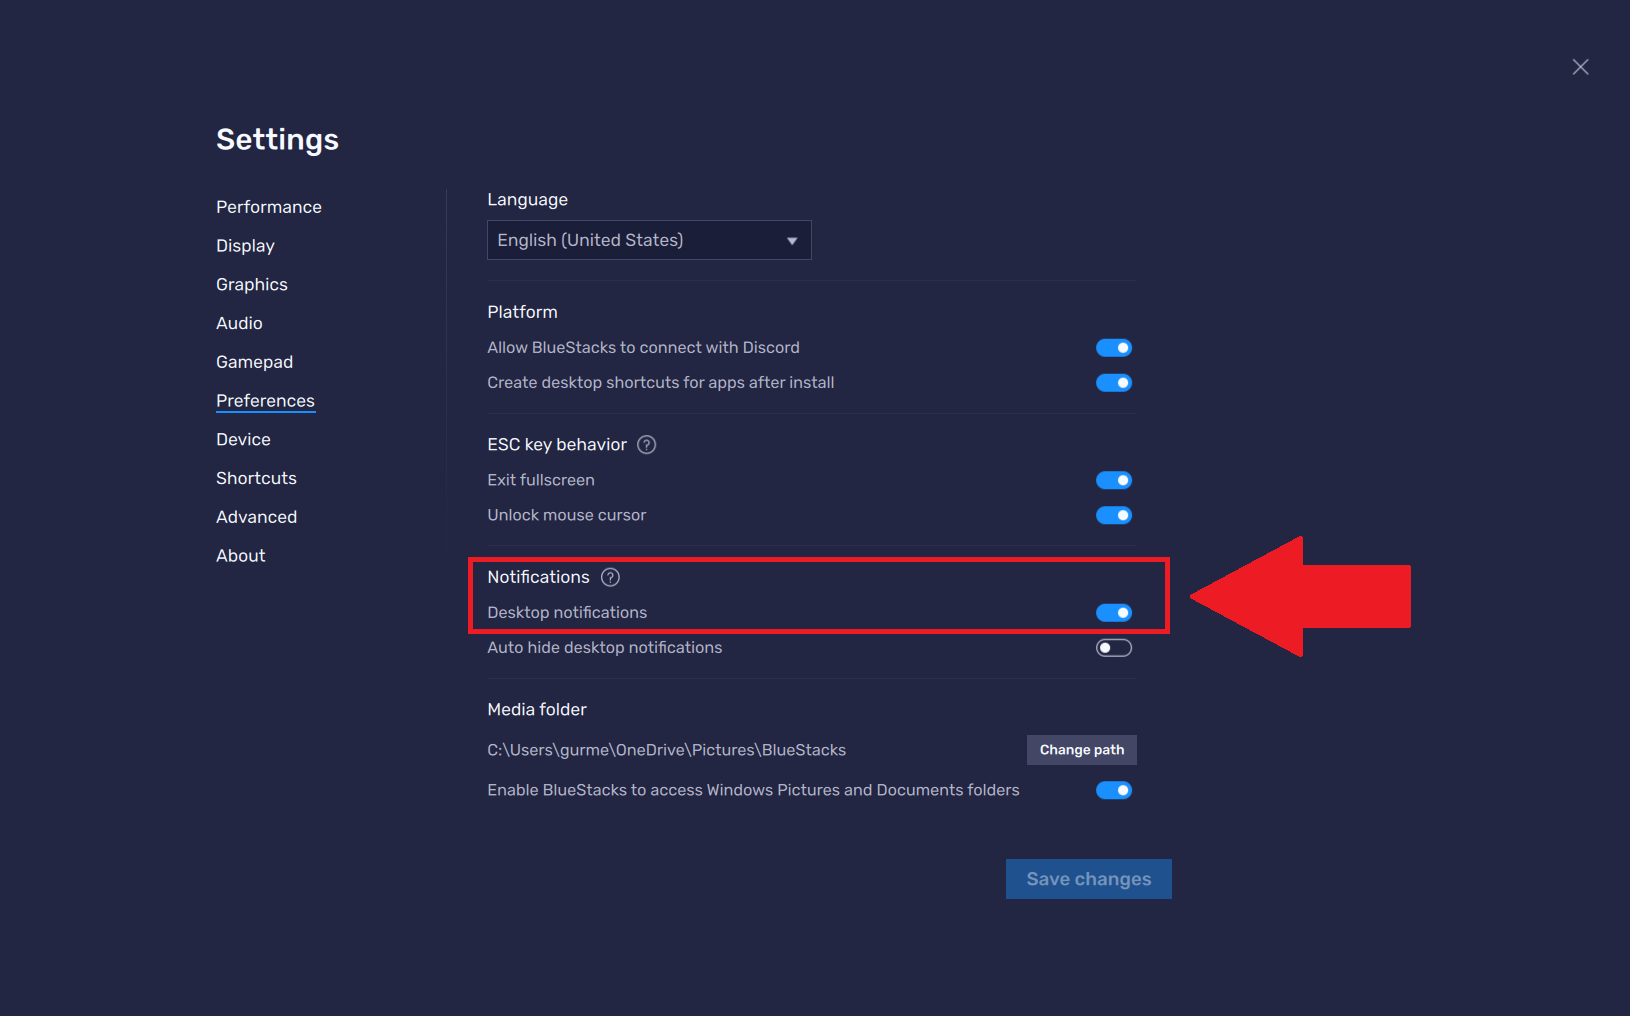Toggle Allow BlueStacks to connect with Discord
The image size is (1630, 1016).
(x=1114, y=348)
